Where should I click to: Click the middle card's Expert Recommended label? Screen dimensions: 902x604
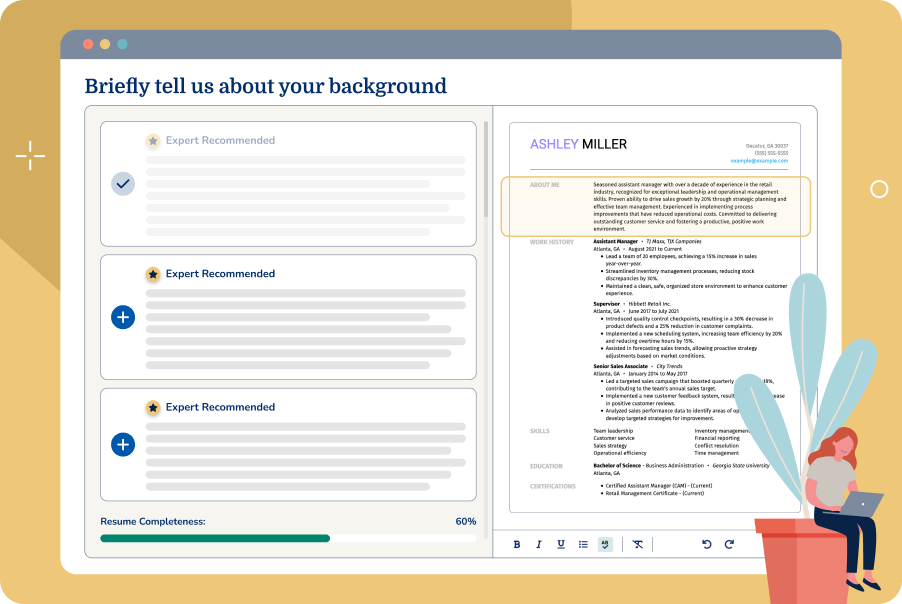(220, 274)
